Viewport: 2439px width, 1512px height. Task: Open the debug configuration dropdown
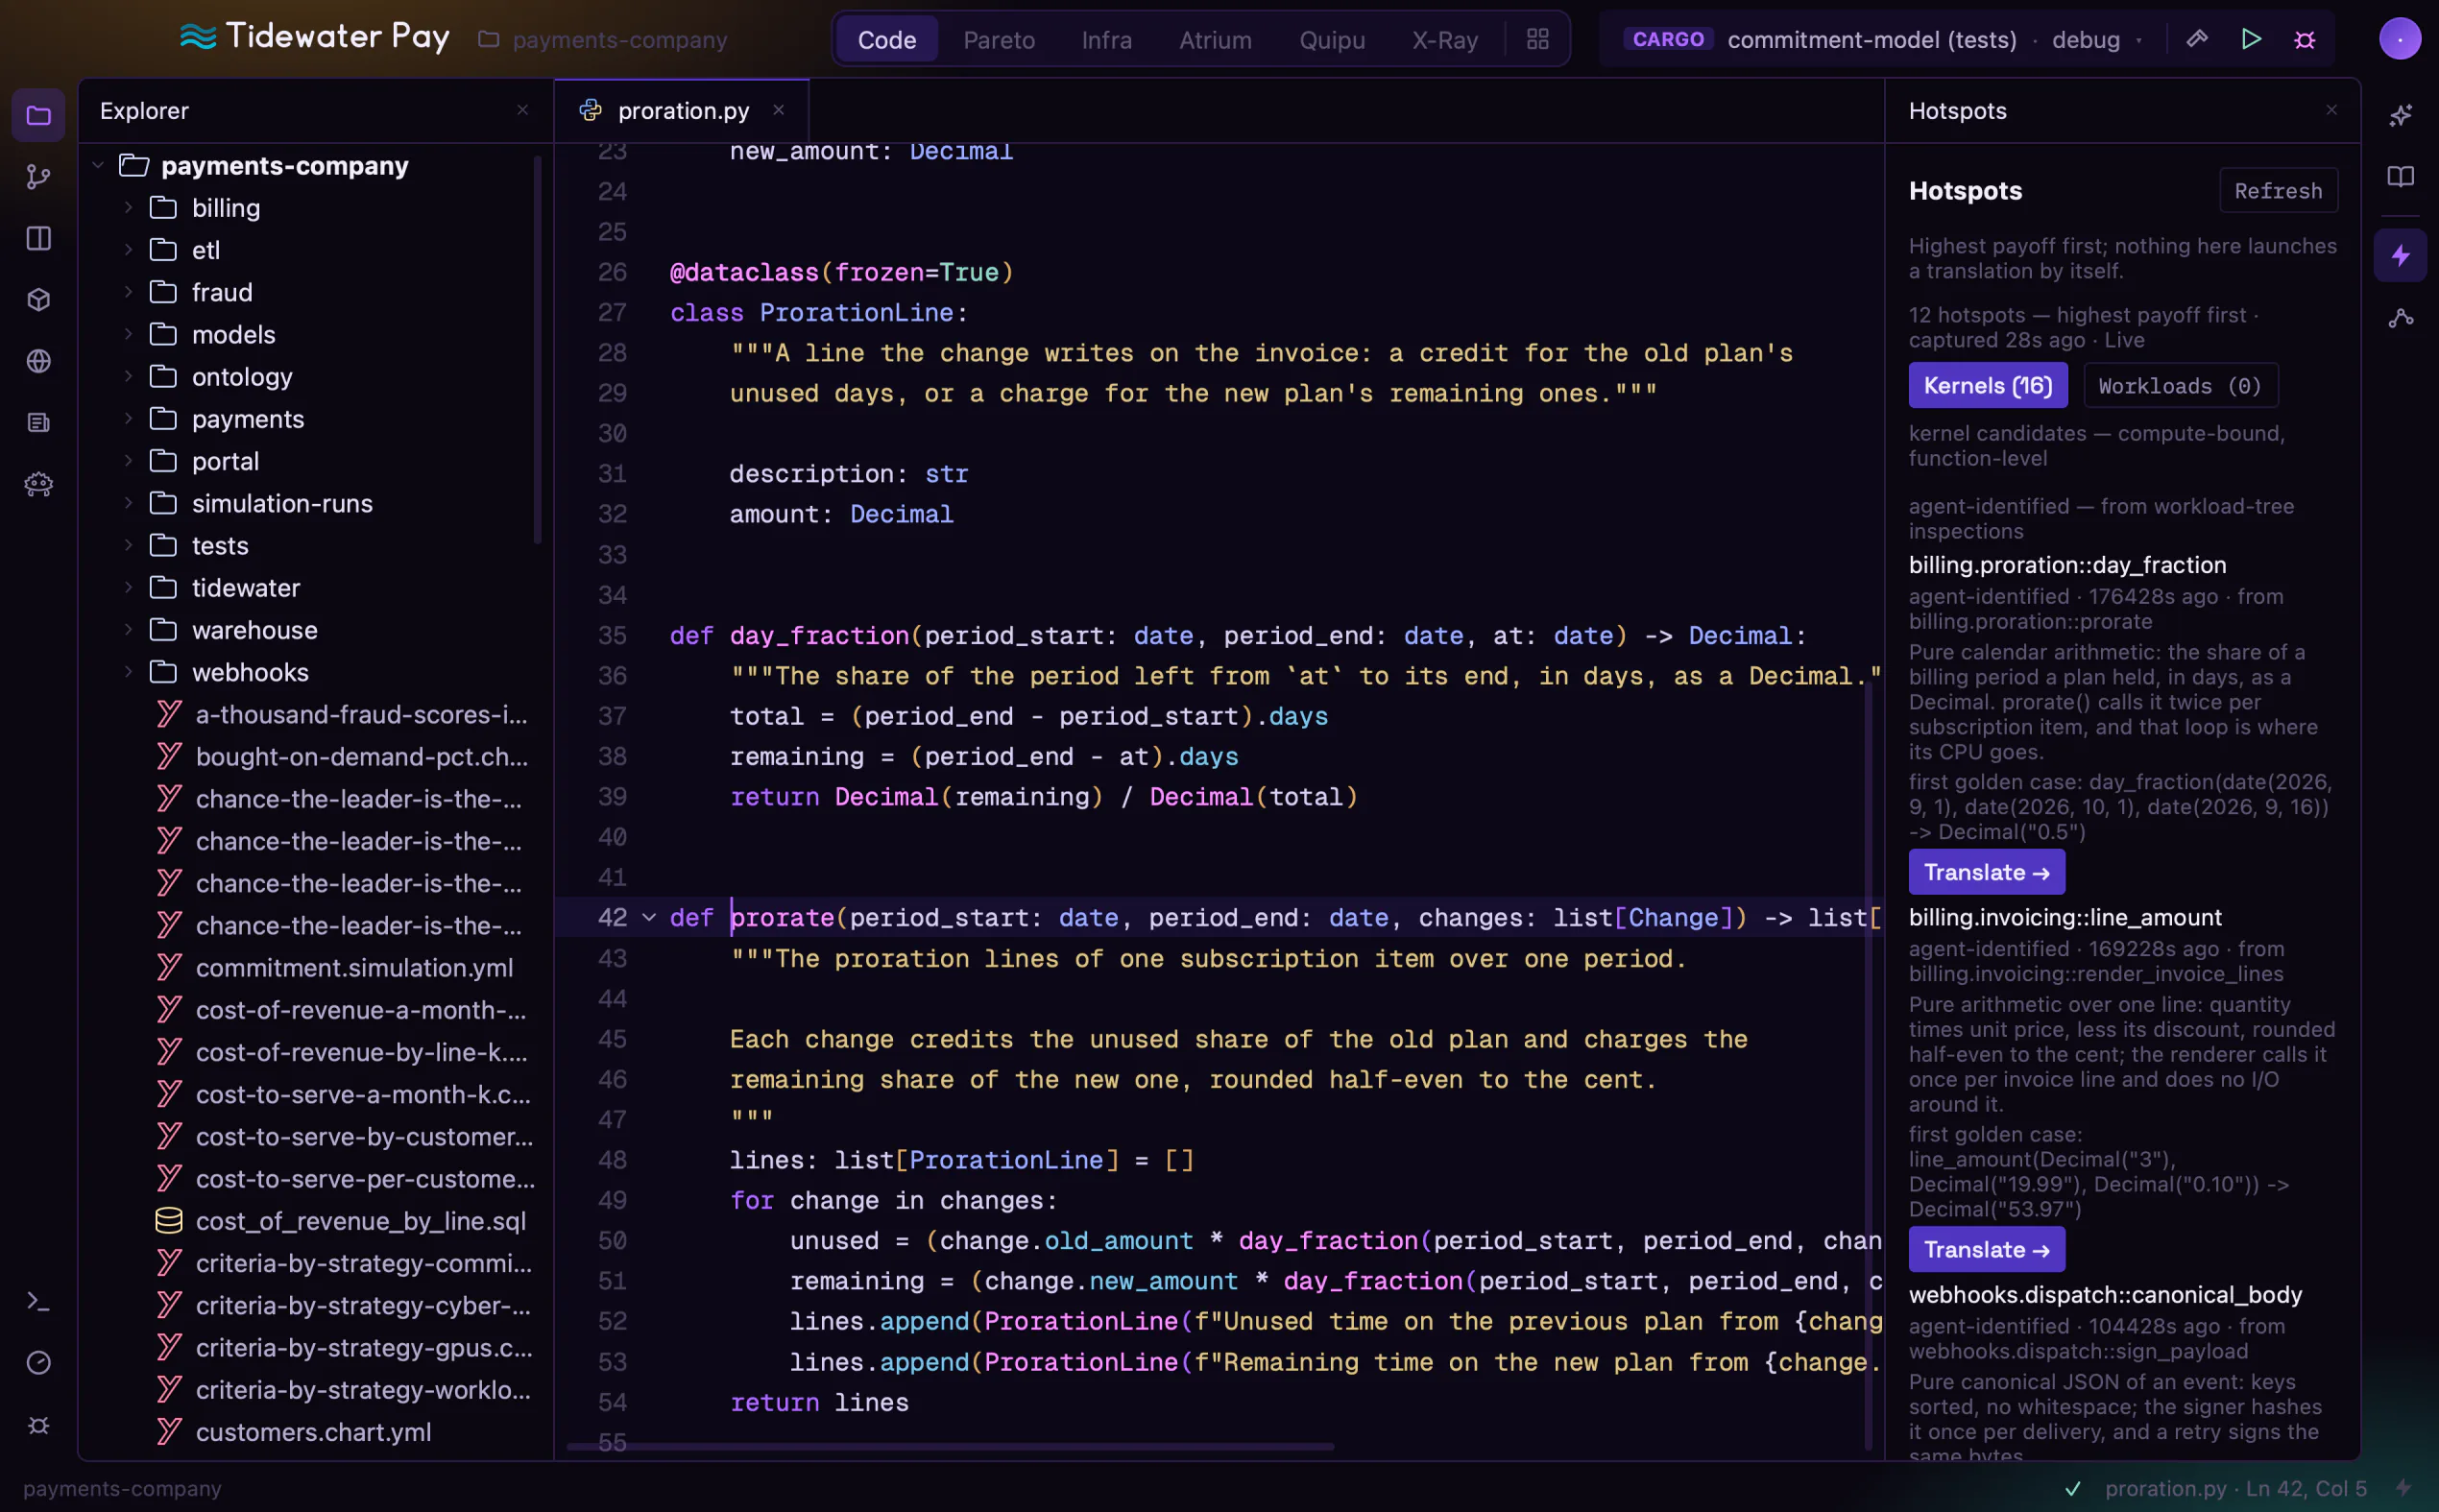pos(2097,39)
